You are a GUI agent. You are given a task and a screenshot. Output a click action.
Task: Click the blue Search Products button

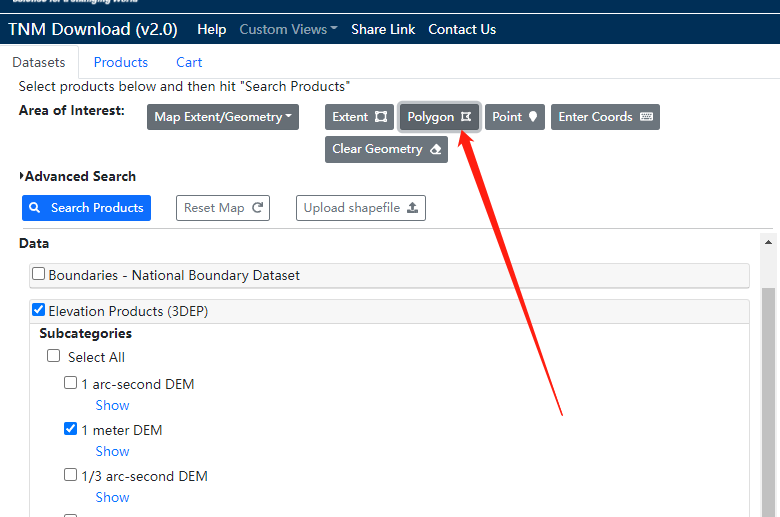pos(87,208)
